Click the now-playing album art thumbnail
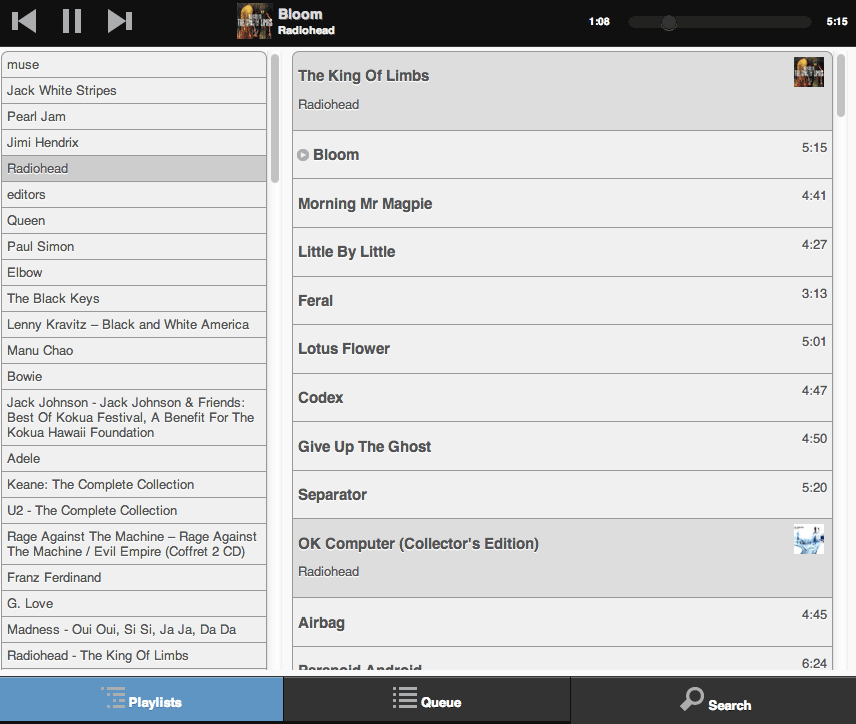Image resolution: width=856 pixels, height=724 pixels. [x=254, y=21]
